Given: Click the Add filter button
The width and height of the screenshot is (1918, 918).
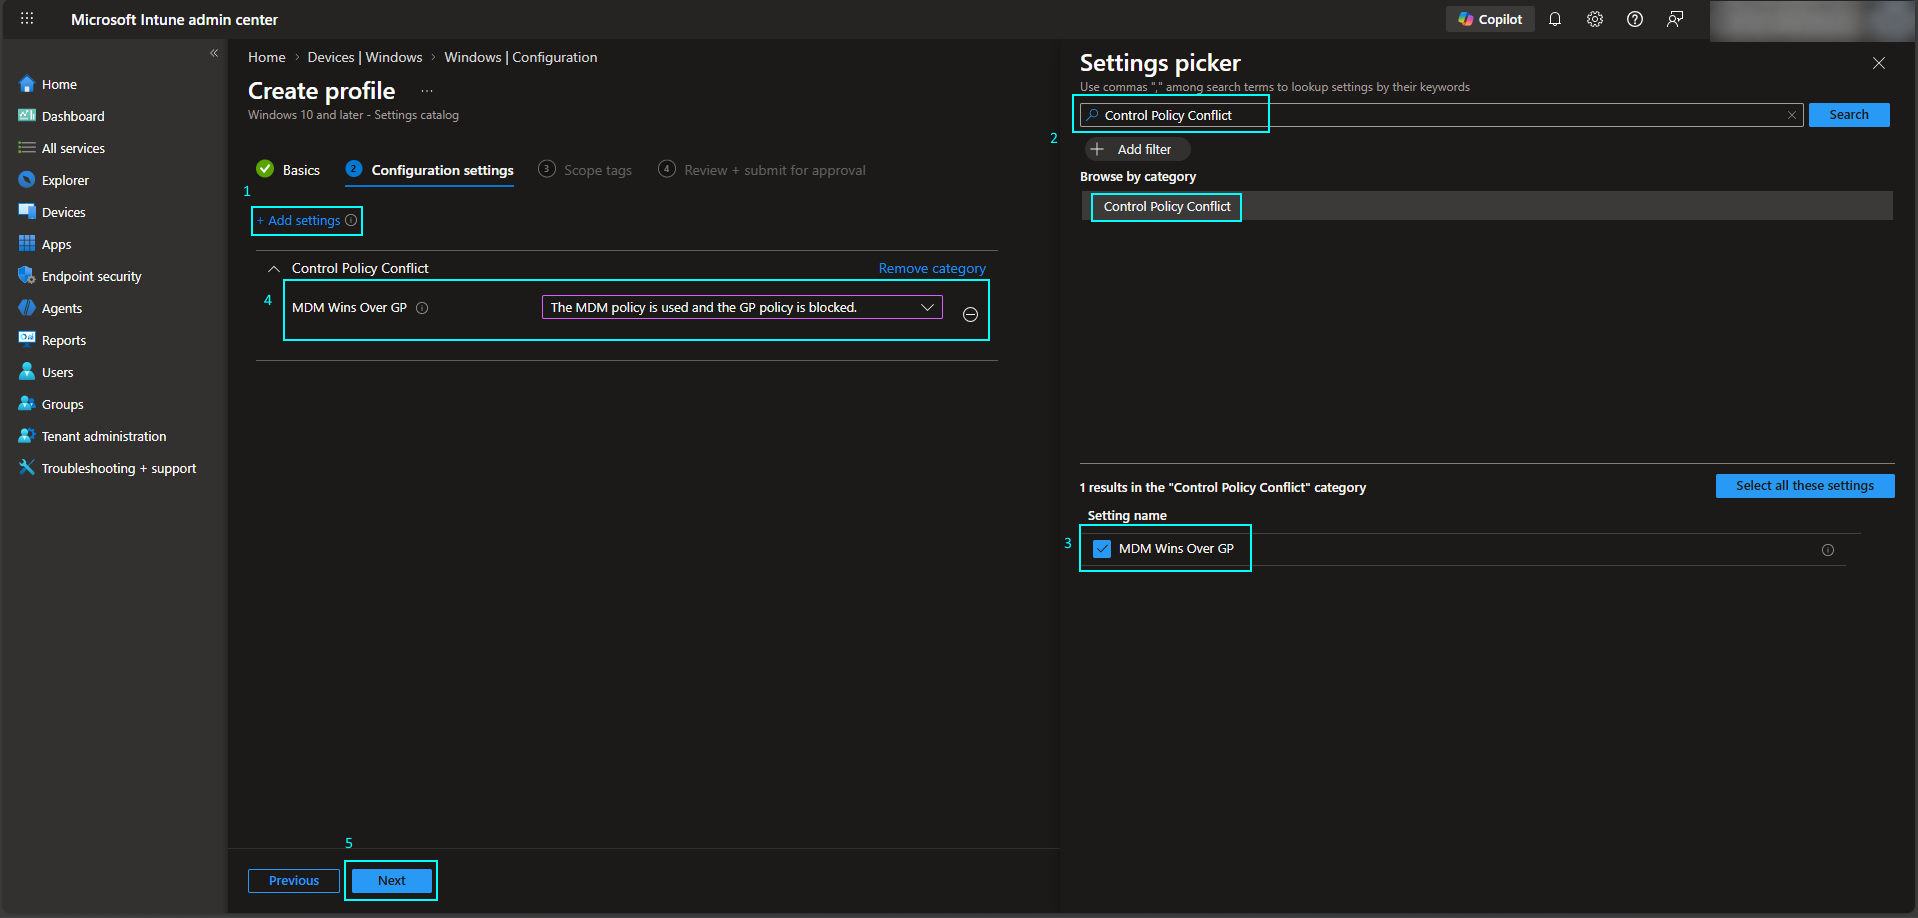Looking at the screenshot, I should 1137,149.
